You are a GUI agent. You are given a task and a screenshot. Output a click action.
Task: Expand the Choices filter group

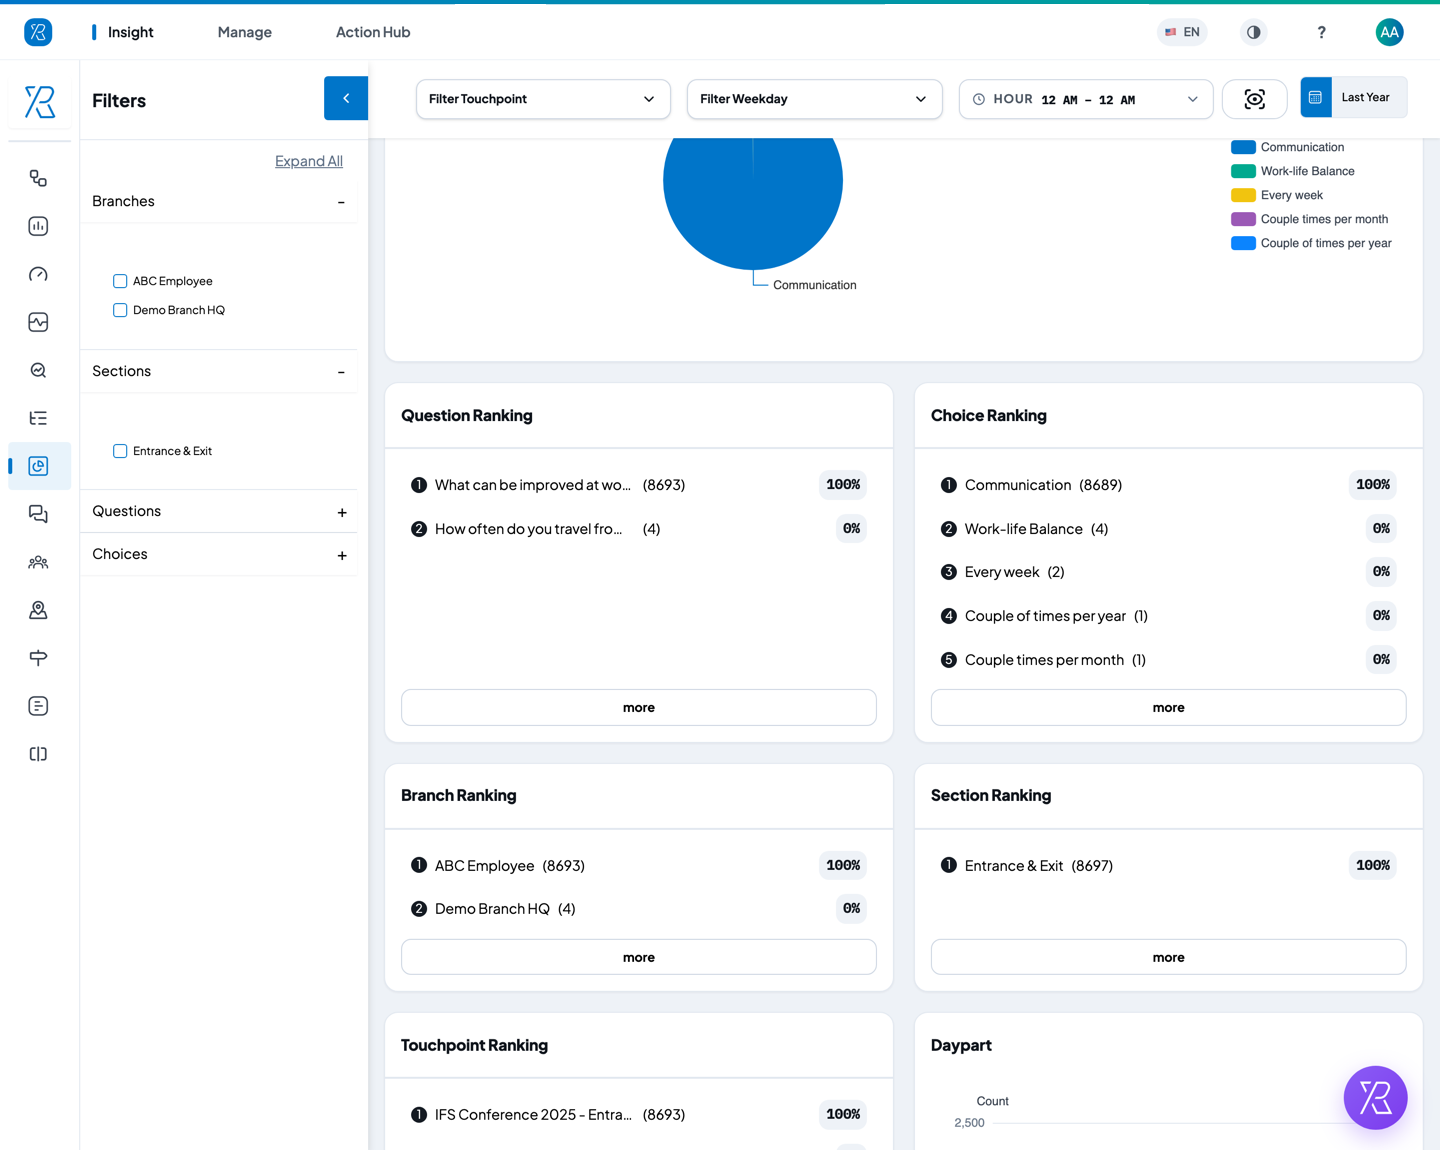click(341, 555)
